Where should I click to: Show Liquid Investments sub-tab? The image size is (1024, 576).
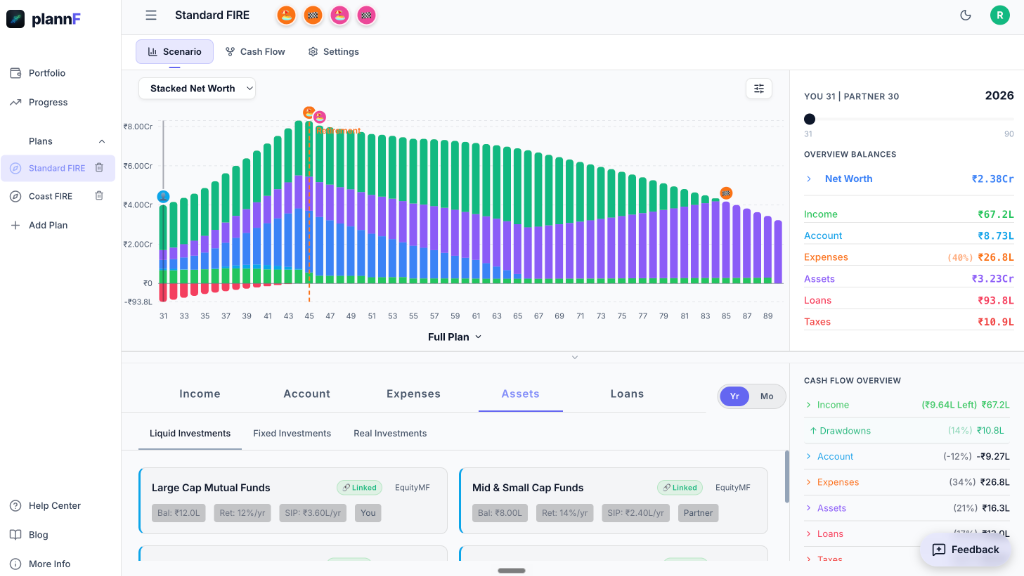pyautogui.click(x=190, y=434)
